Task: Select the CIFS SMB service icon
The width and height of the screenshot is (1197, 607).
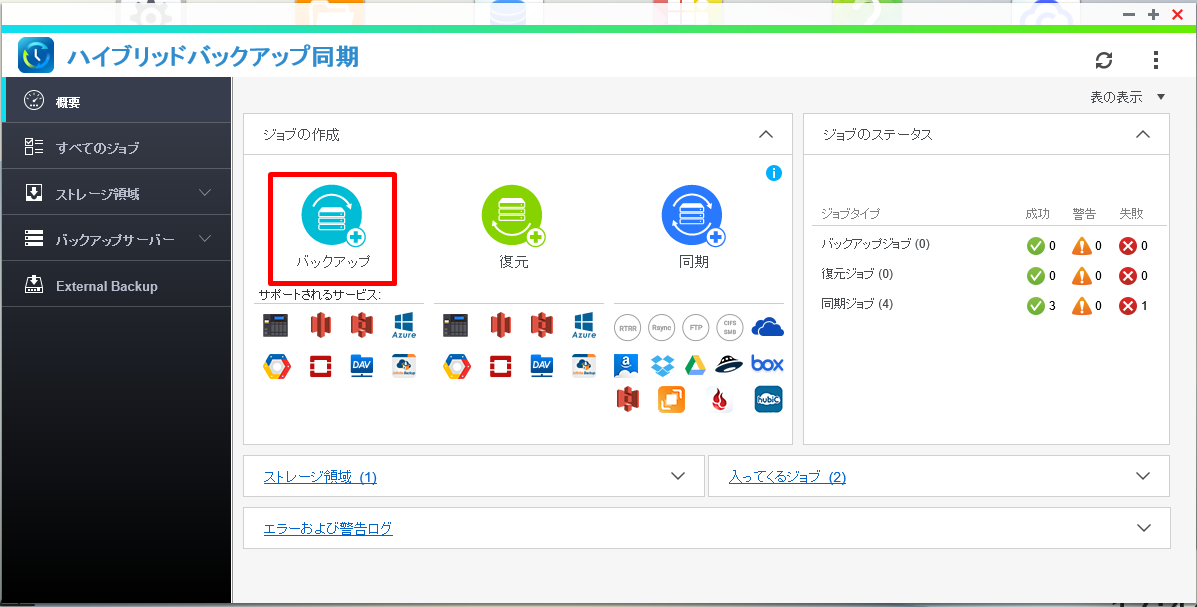Action: pos(730,328)
